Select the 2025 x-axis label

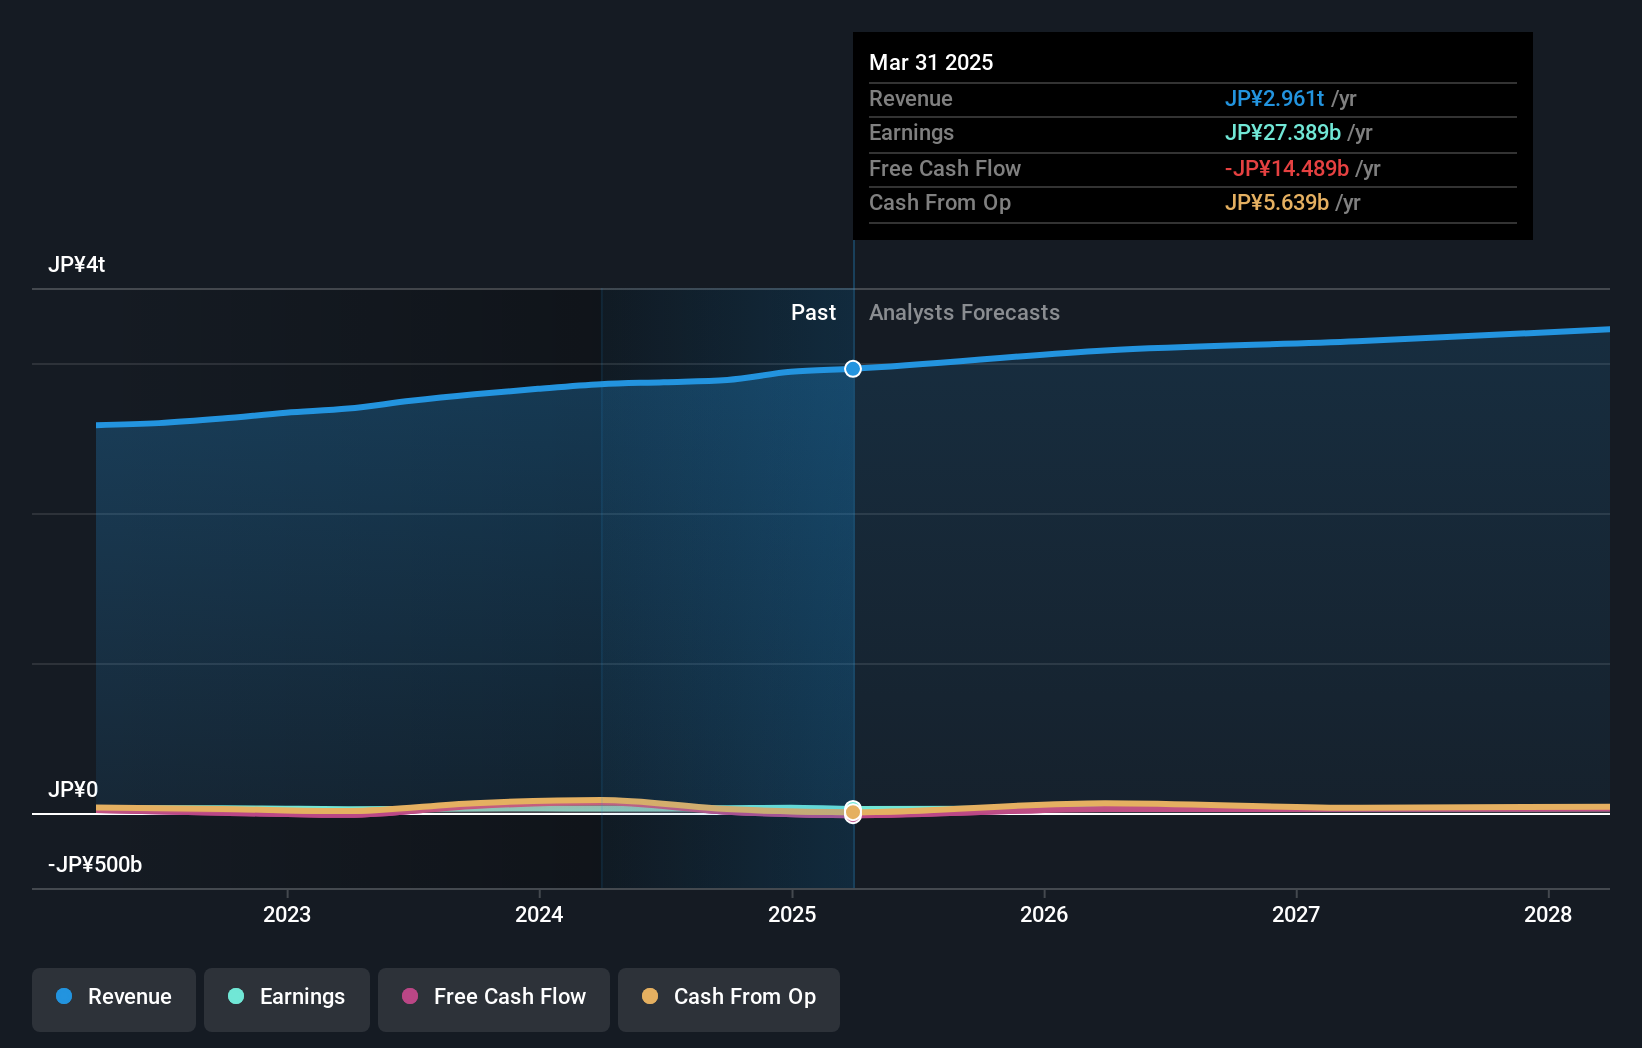792,914
